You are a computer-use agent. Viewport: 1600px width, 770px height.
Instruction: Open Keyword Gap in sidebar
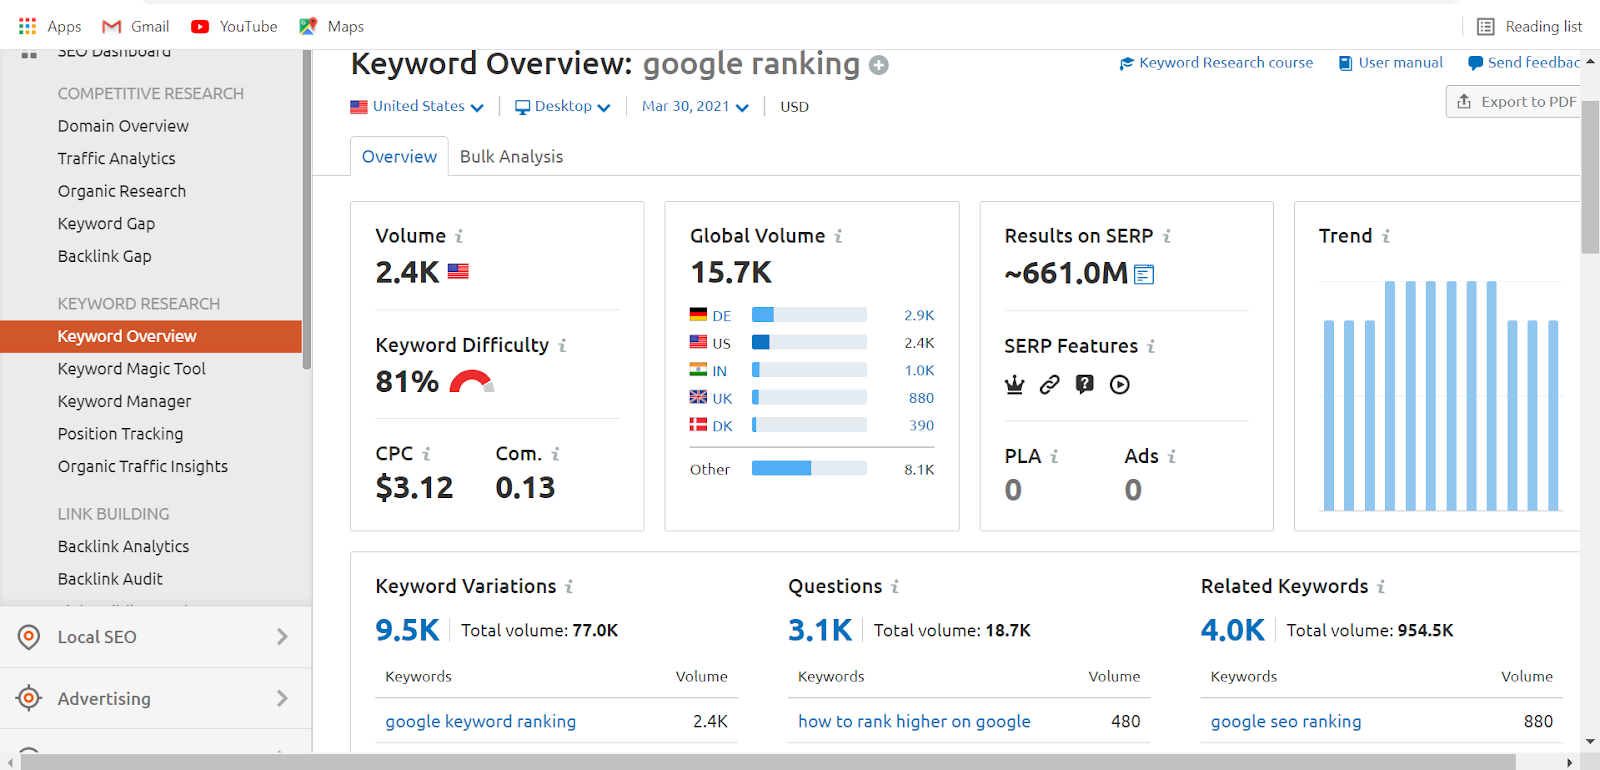point(106,224)
